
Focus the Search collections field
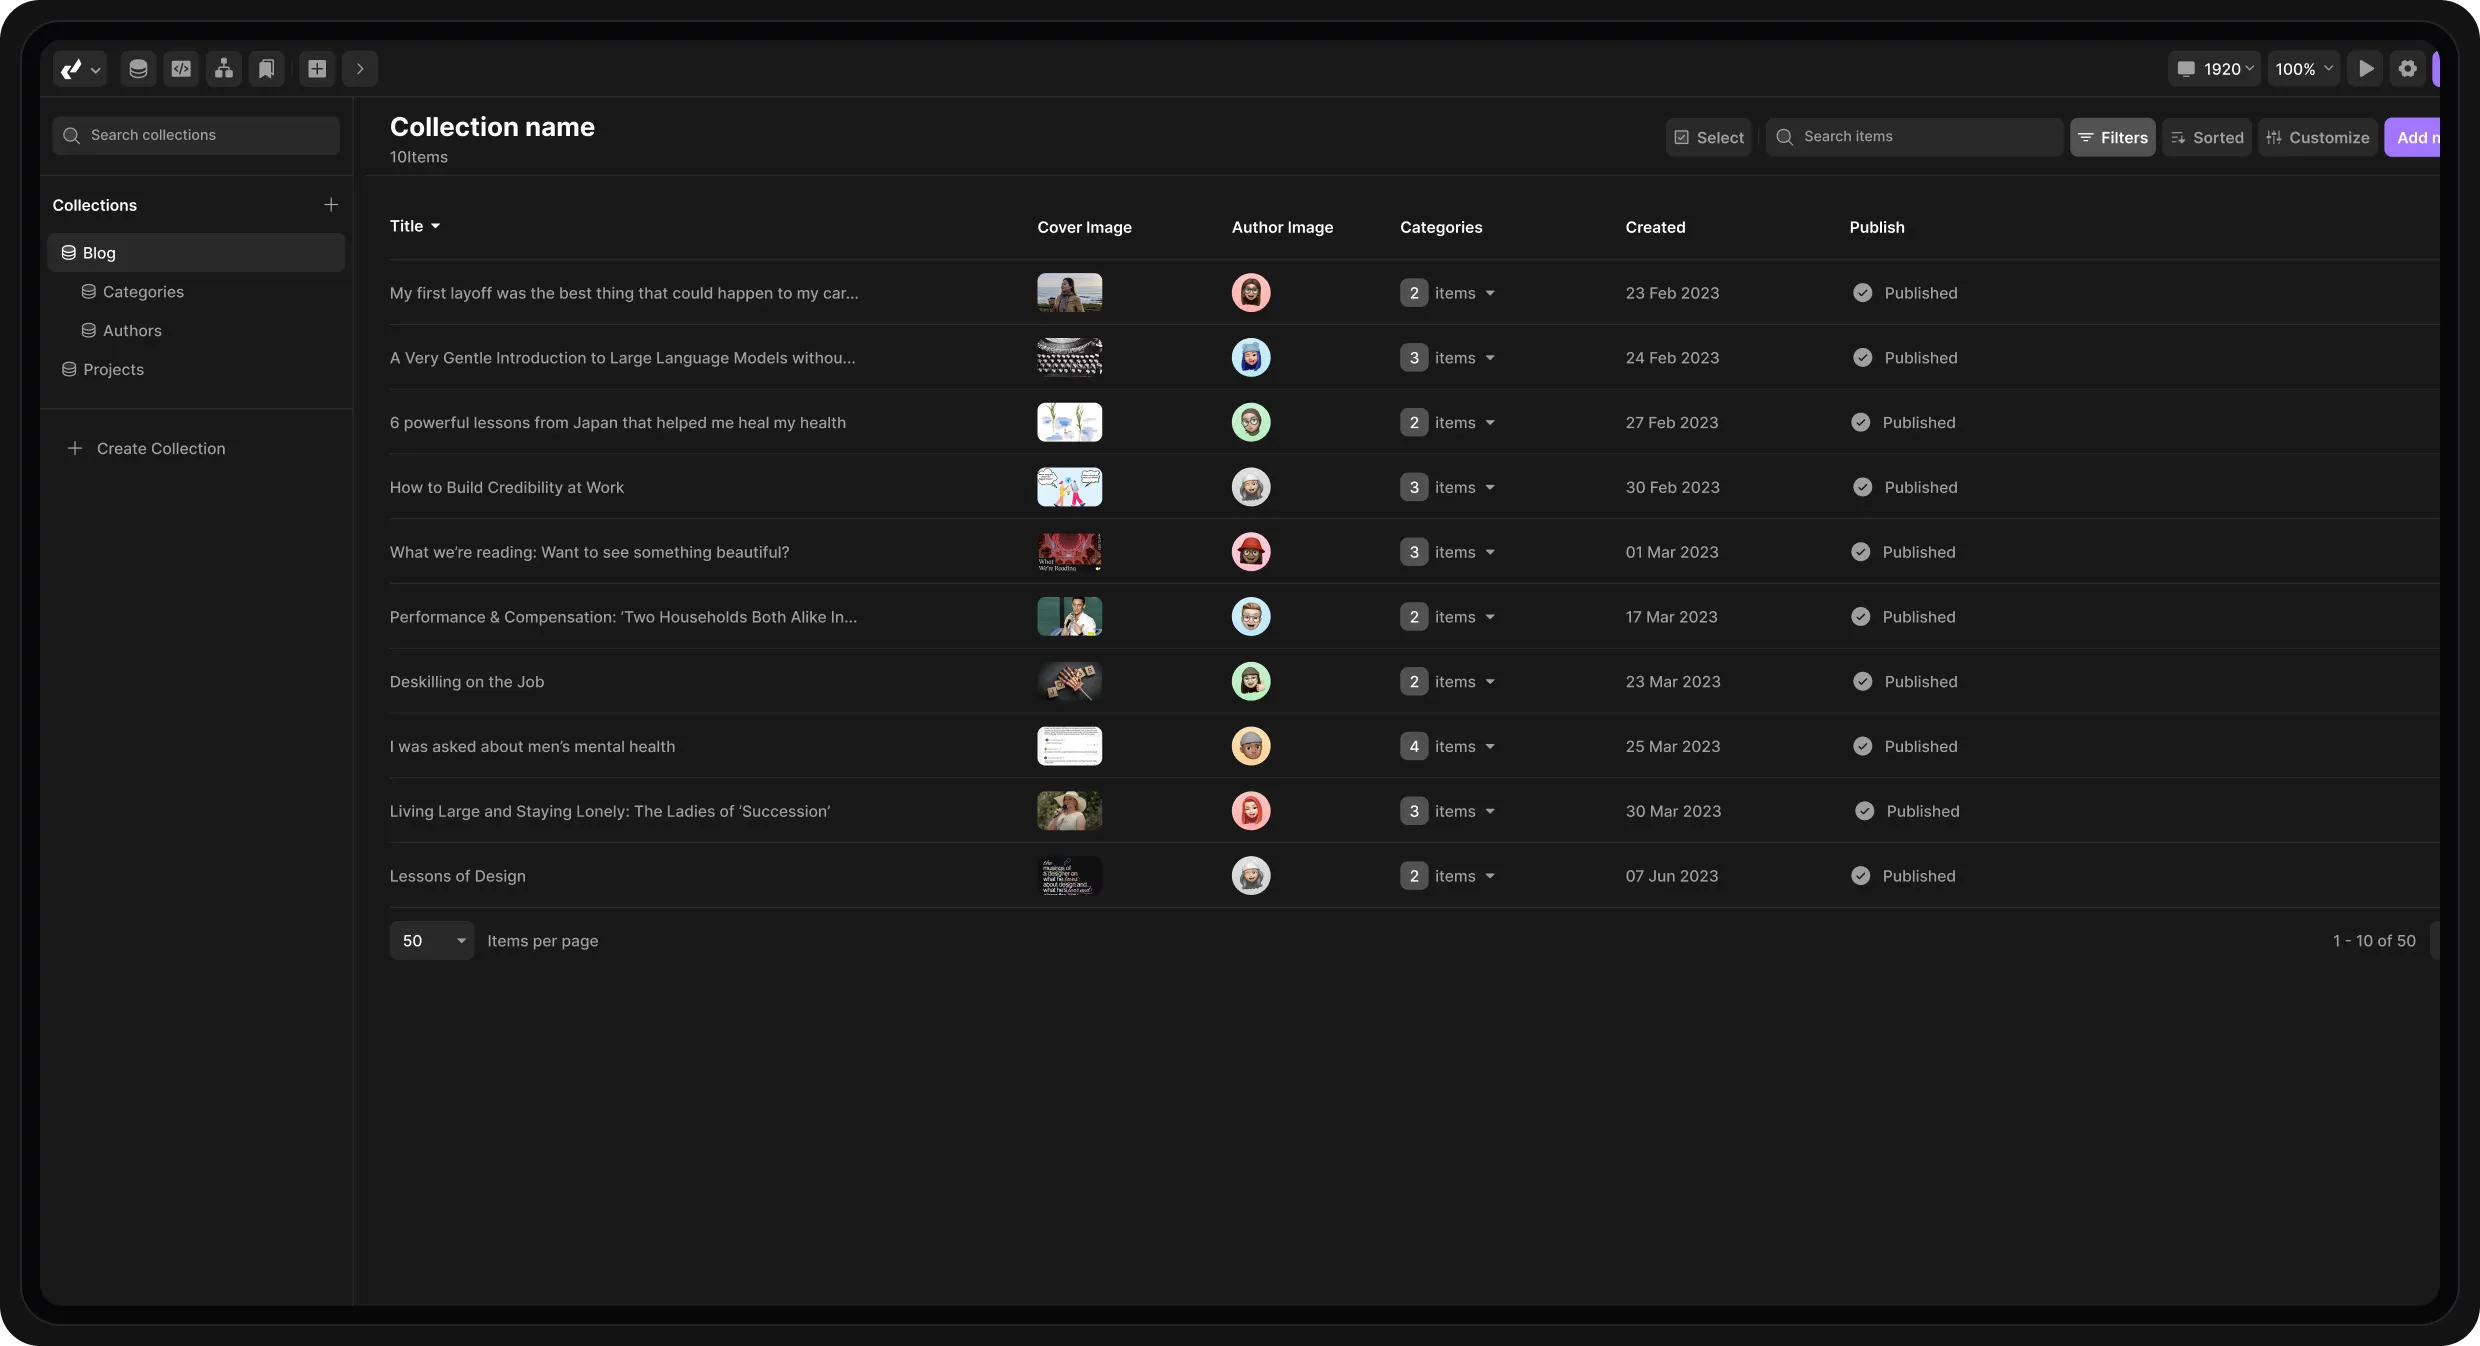click(196, 135)
